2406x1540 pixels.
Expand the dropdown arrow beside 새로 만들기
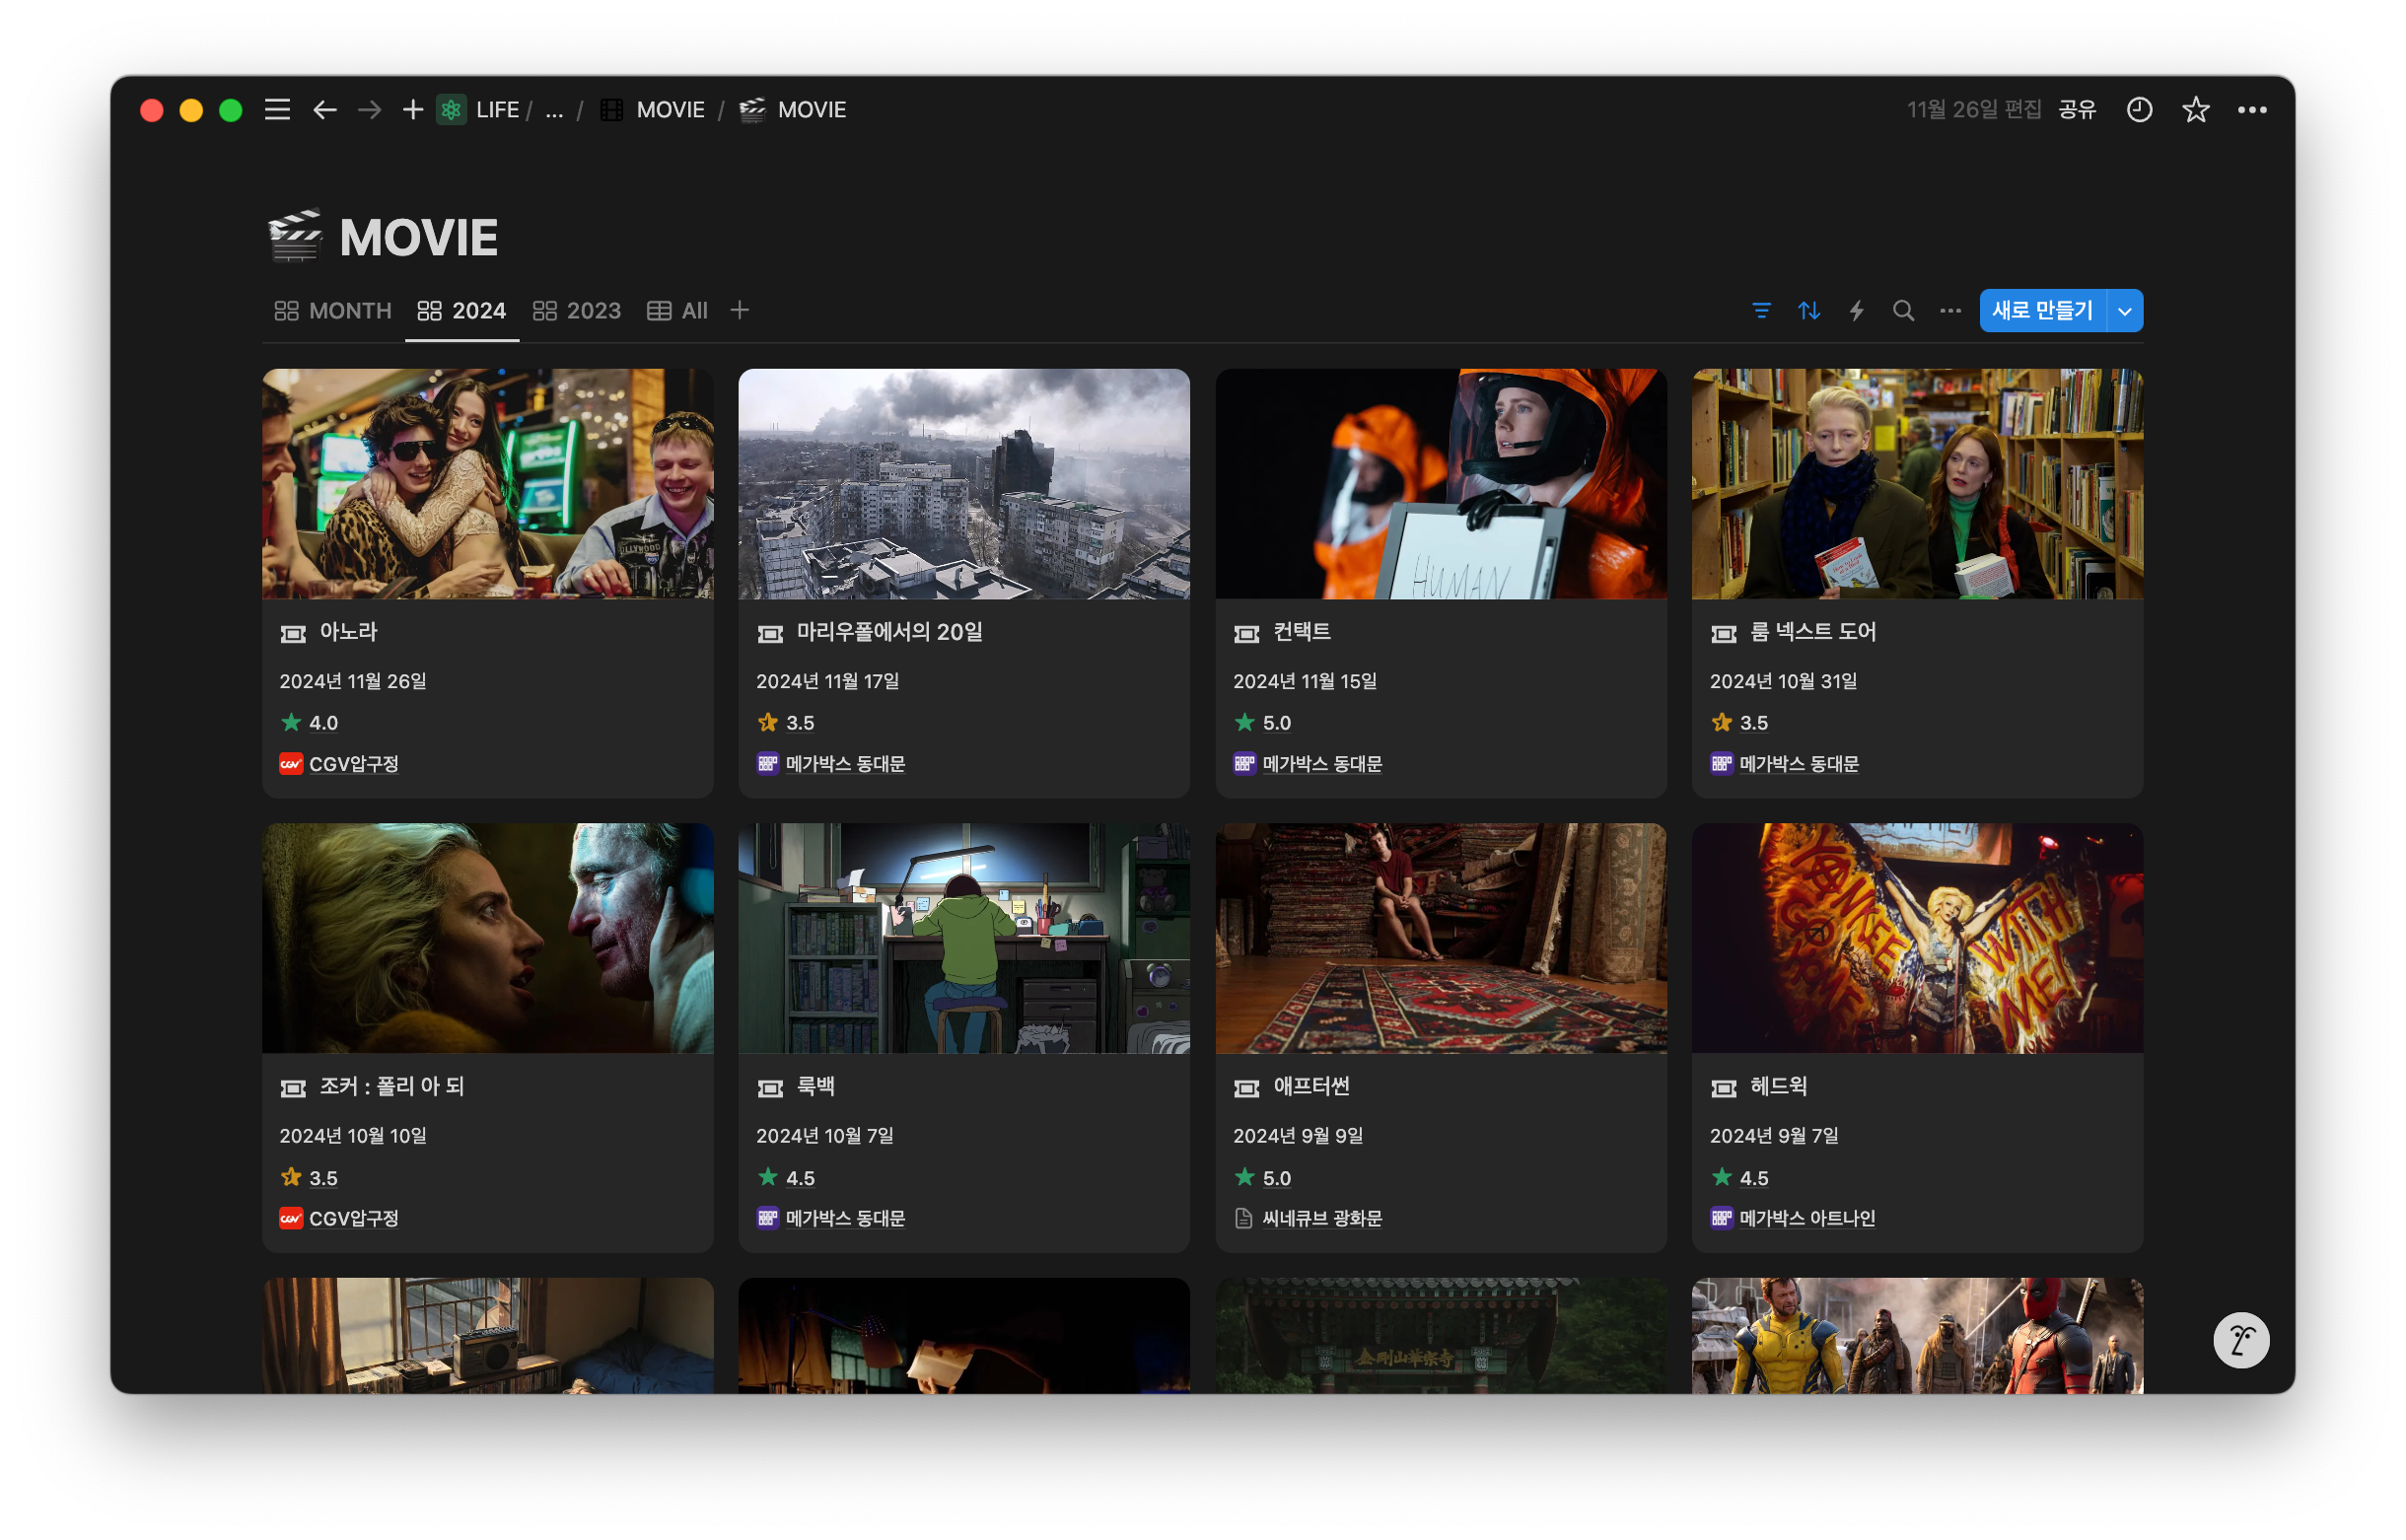(x=2125, y=311)
